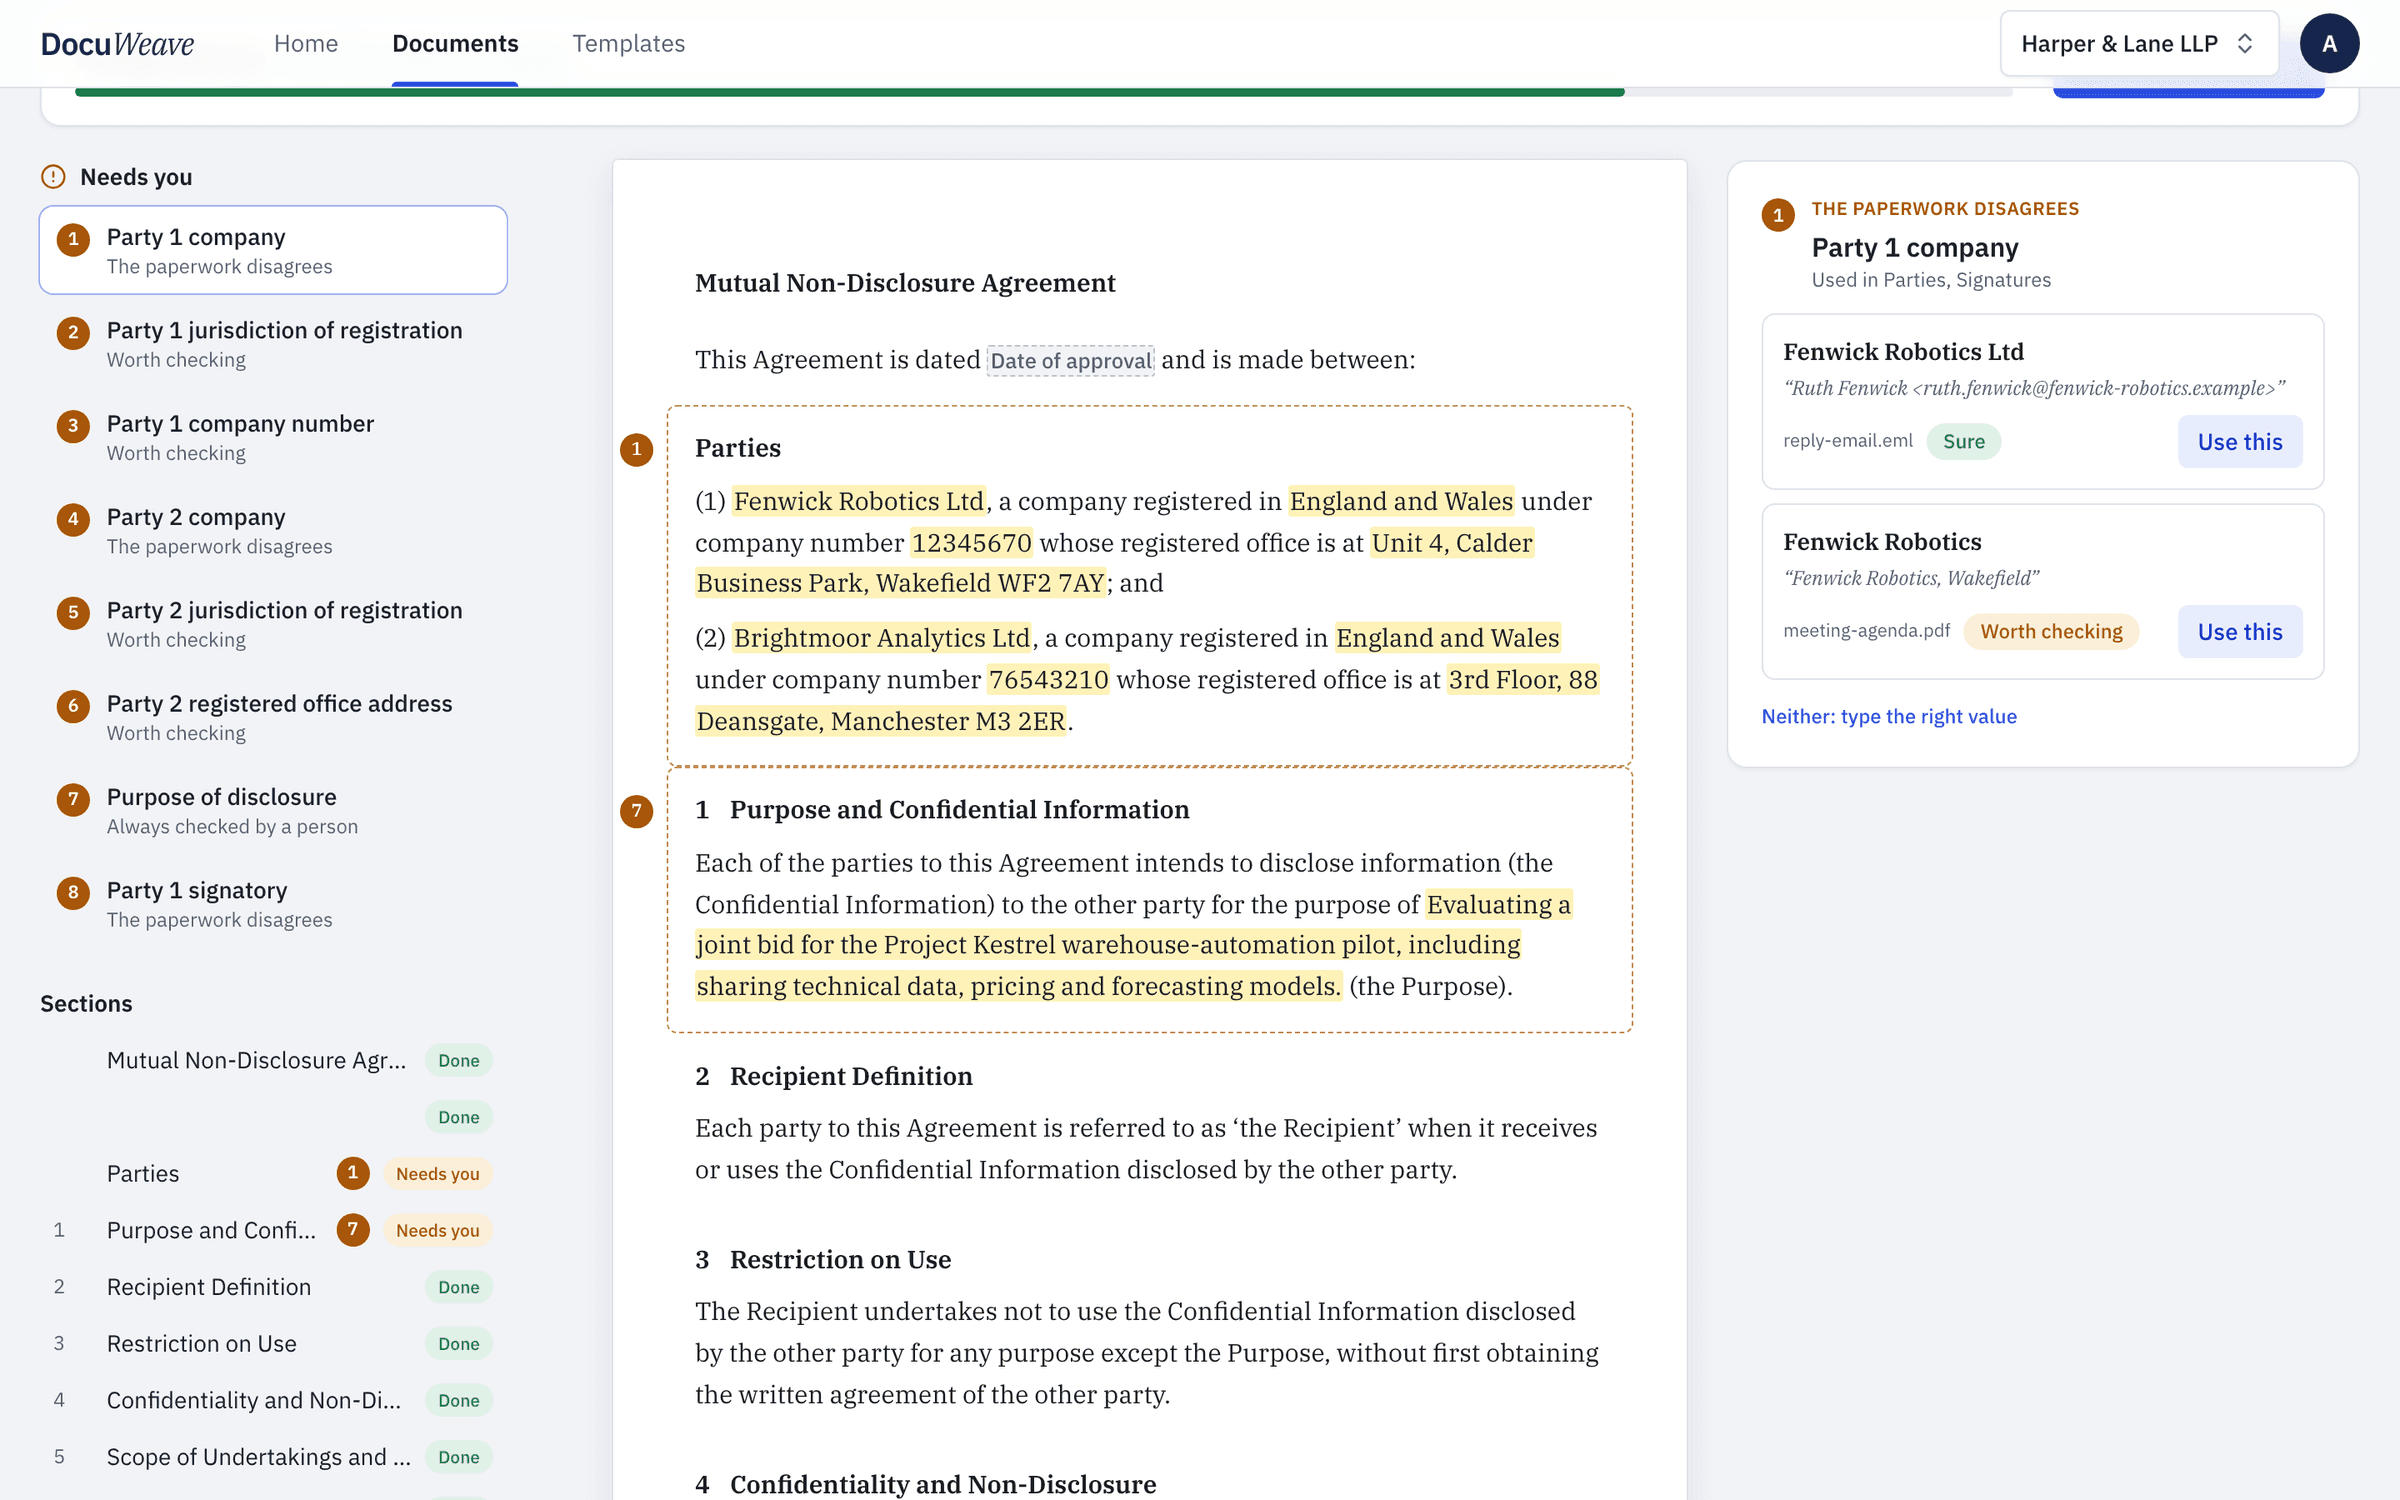
Task: Use the Fenwick Robotics Ltd value
Action: (2240, 442)
